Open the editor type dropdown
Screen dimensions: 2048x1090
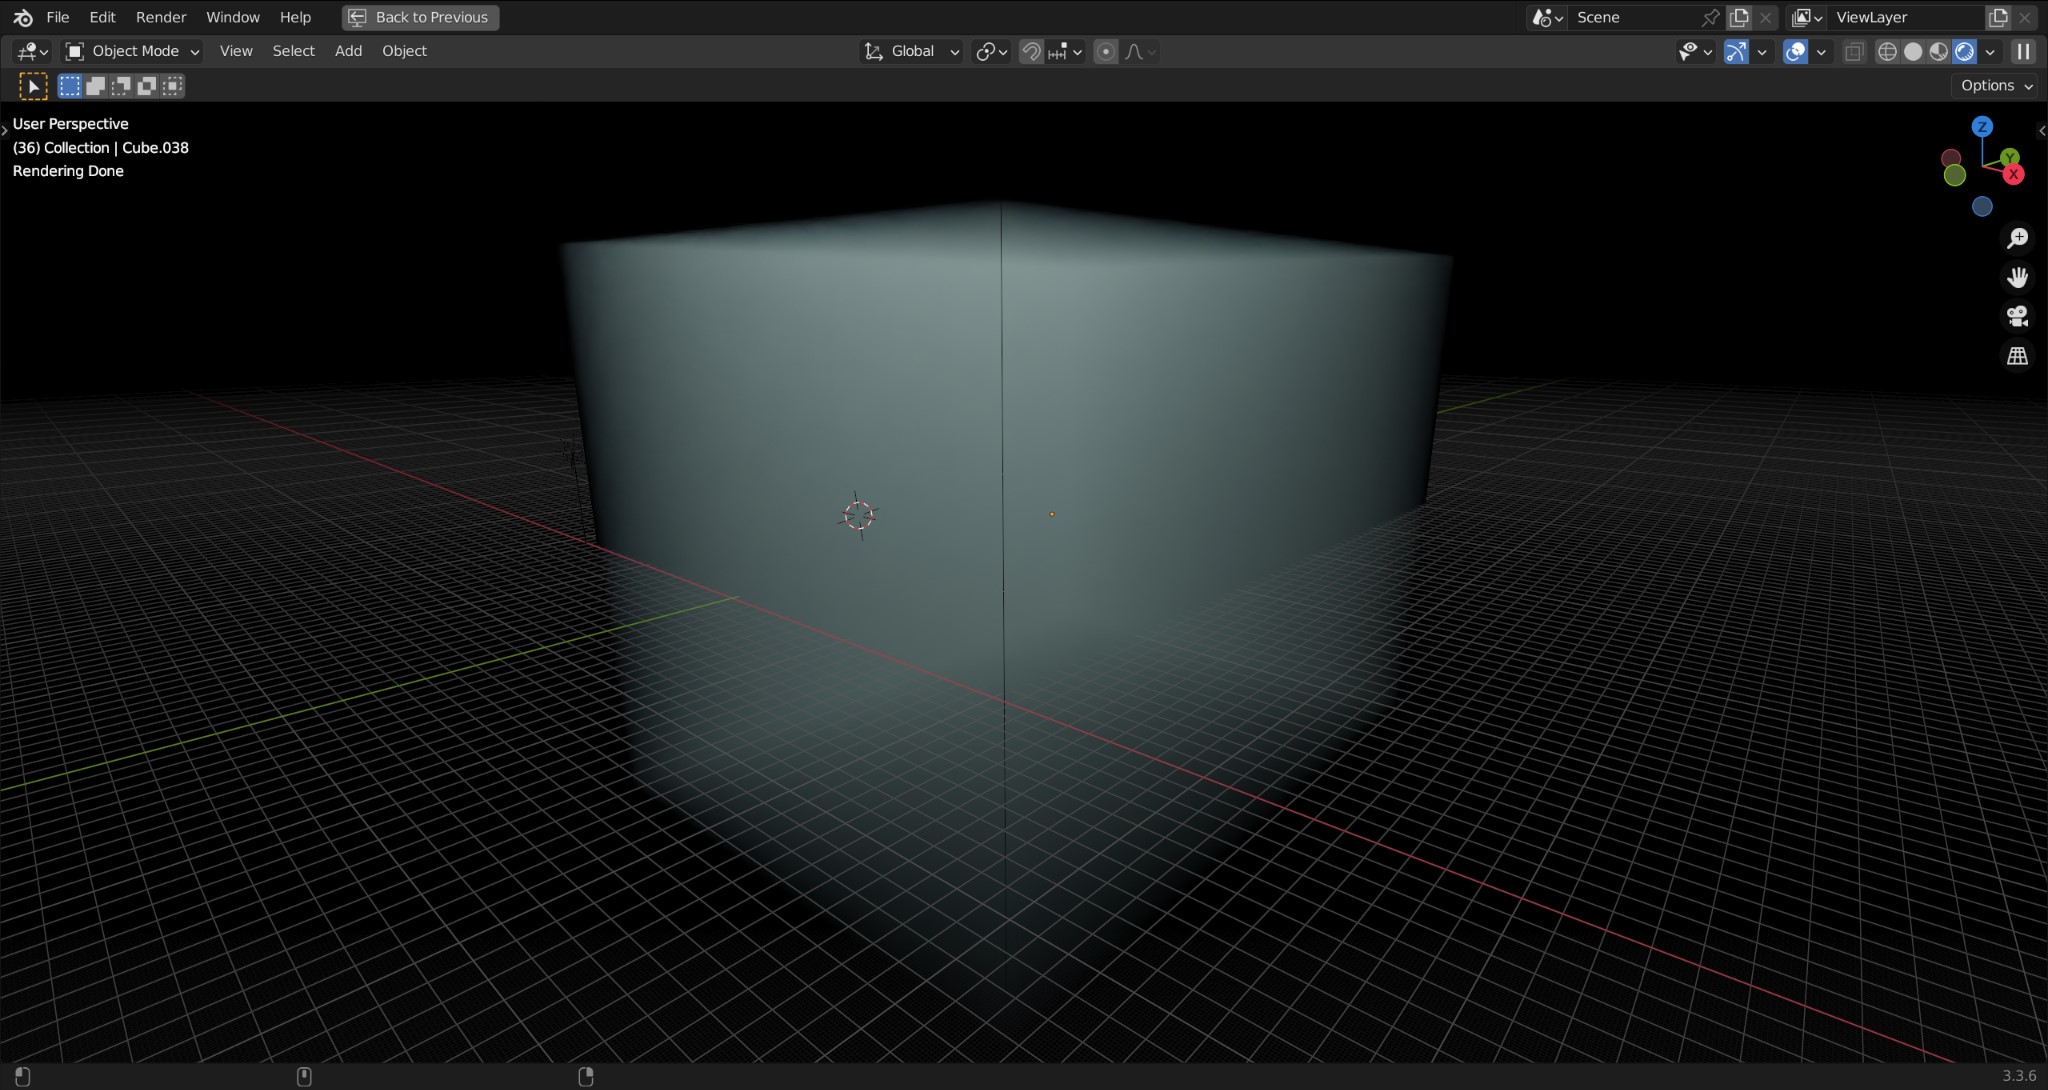point(32,51)
